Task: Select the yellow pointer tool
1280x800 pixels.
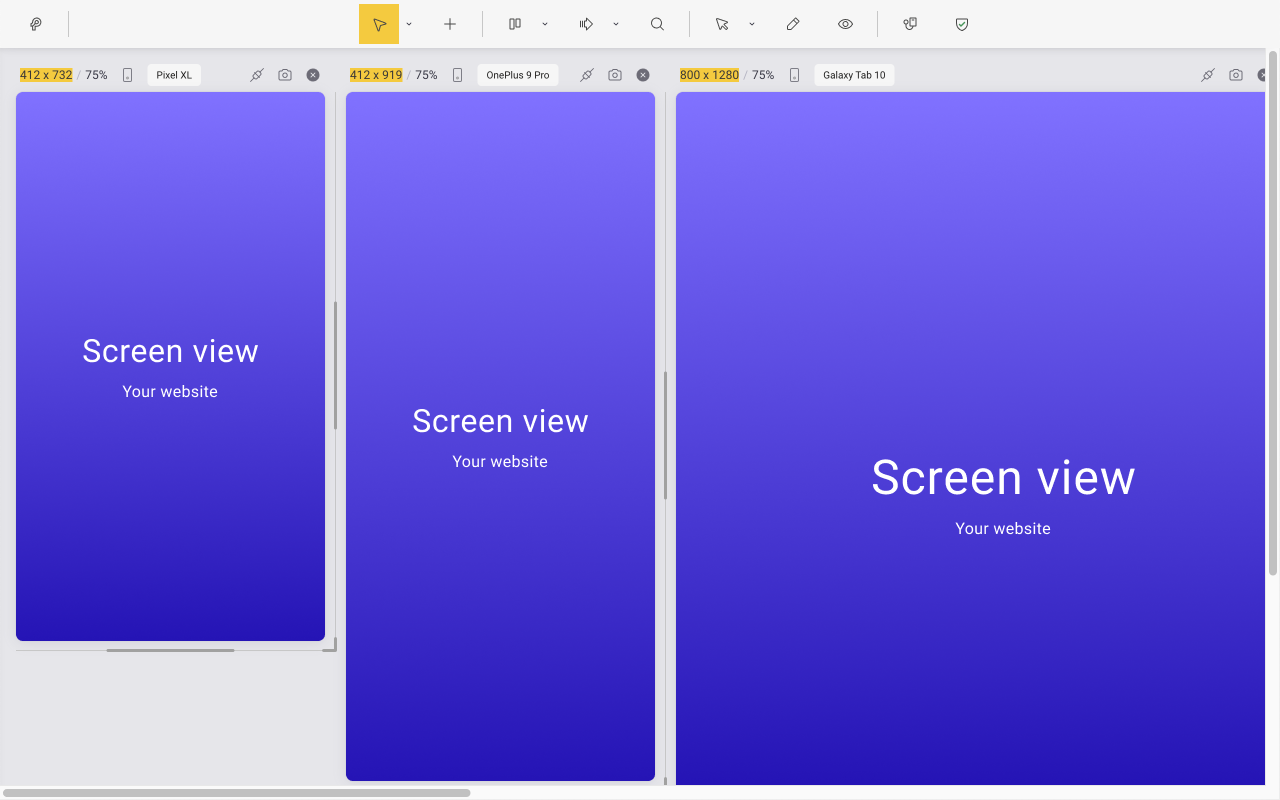Action: [379, 24]
